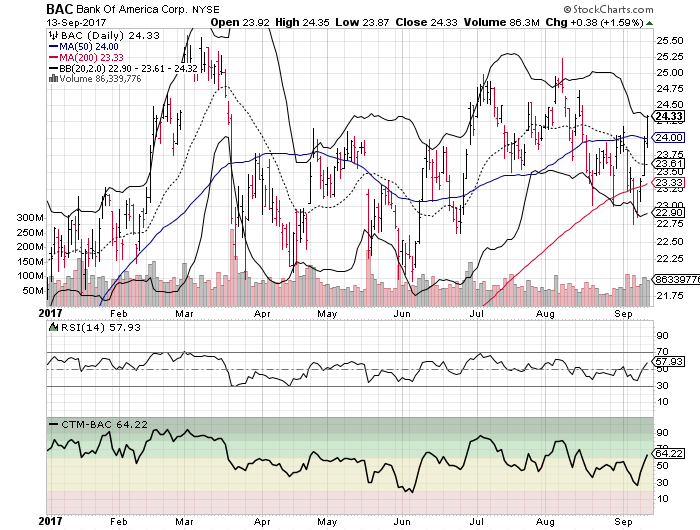700x530 pixels.
Task: Click the green up-arrow change indicator
Action: (650, 23)
